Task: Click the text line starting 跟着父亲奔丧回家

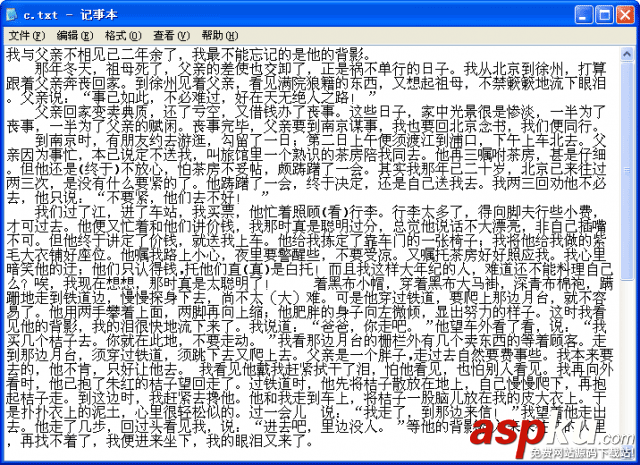Action: pyautogui.click(x=306, y=83)
